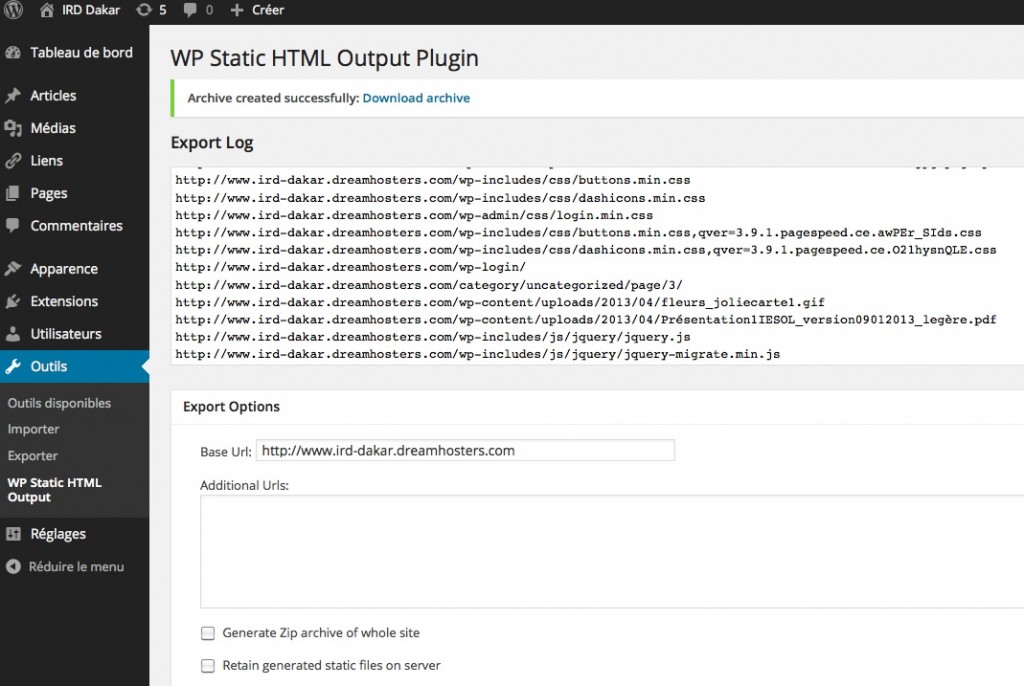Click the Tableau de bord dashboard icon

coord(13,53)
